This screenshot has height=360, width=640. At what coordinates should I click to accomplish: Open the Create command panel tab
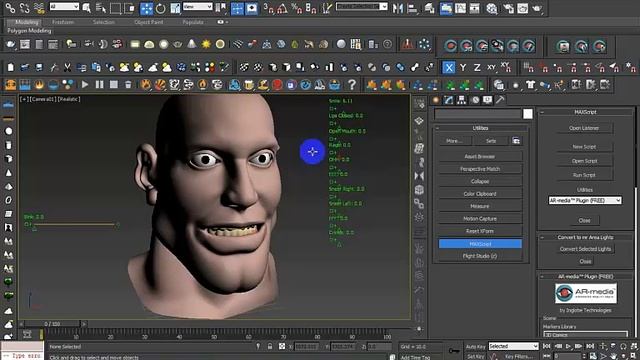(x=436, y=100)
